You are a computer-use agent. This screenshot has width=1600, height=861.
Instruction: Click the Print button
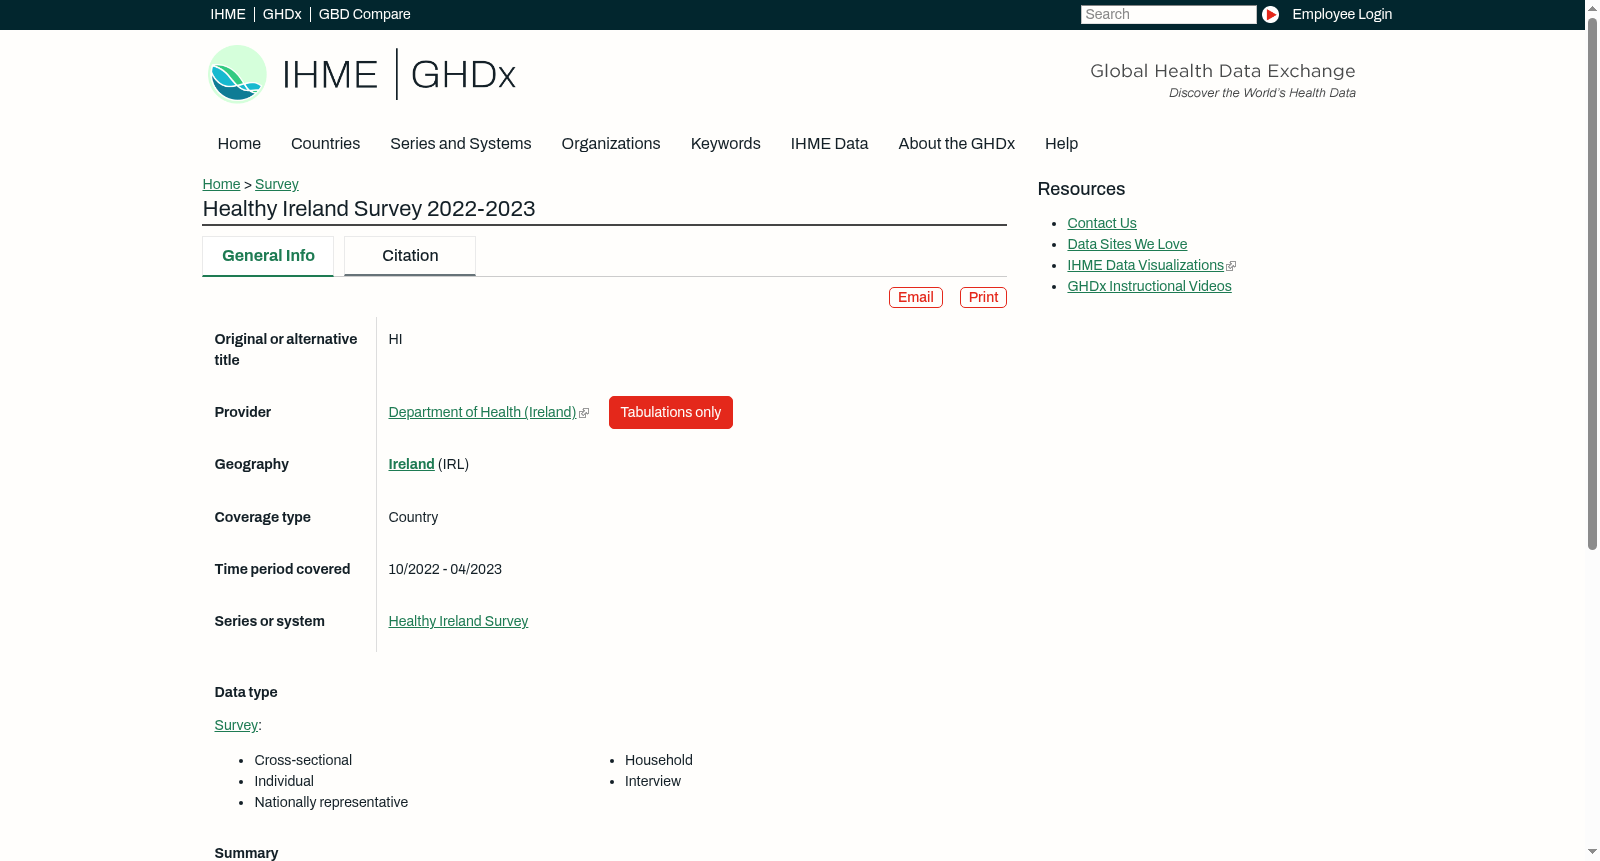[x=983, y=297]
